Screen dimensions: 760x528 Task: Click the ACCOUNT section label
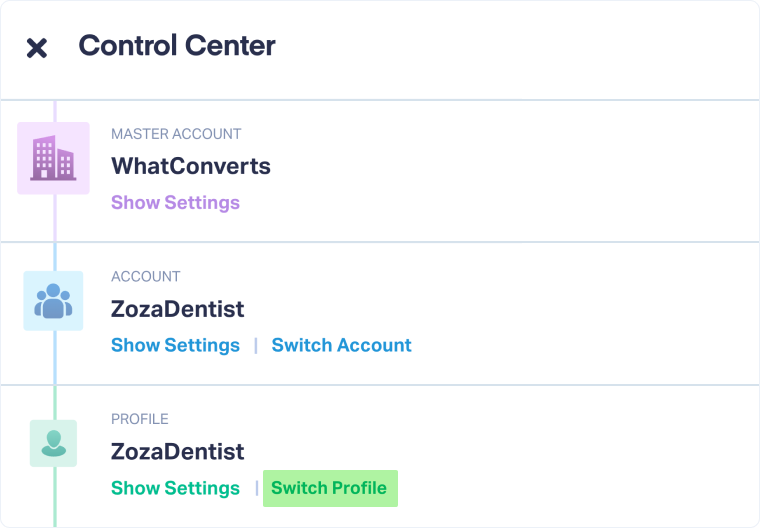coord(146,277)
